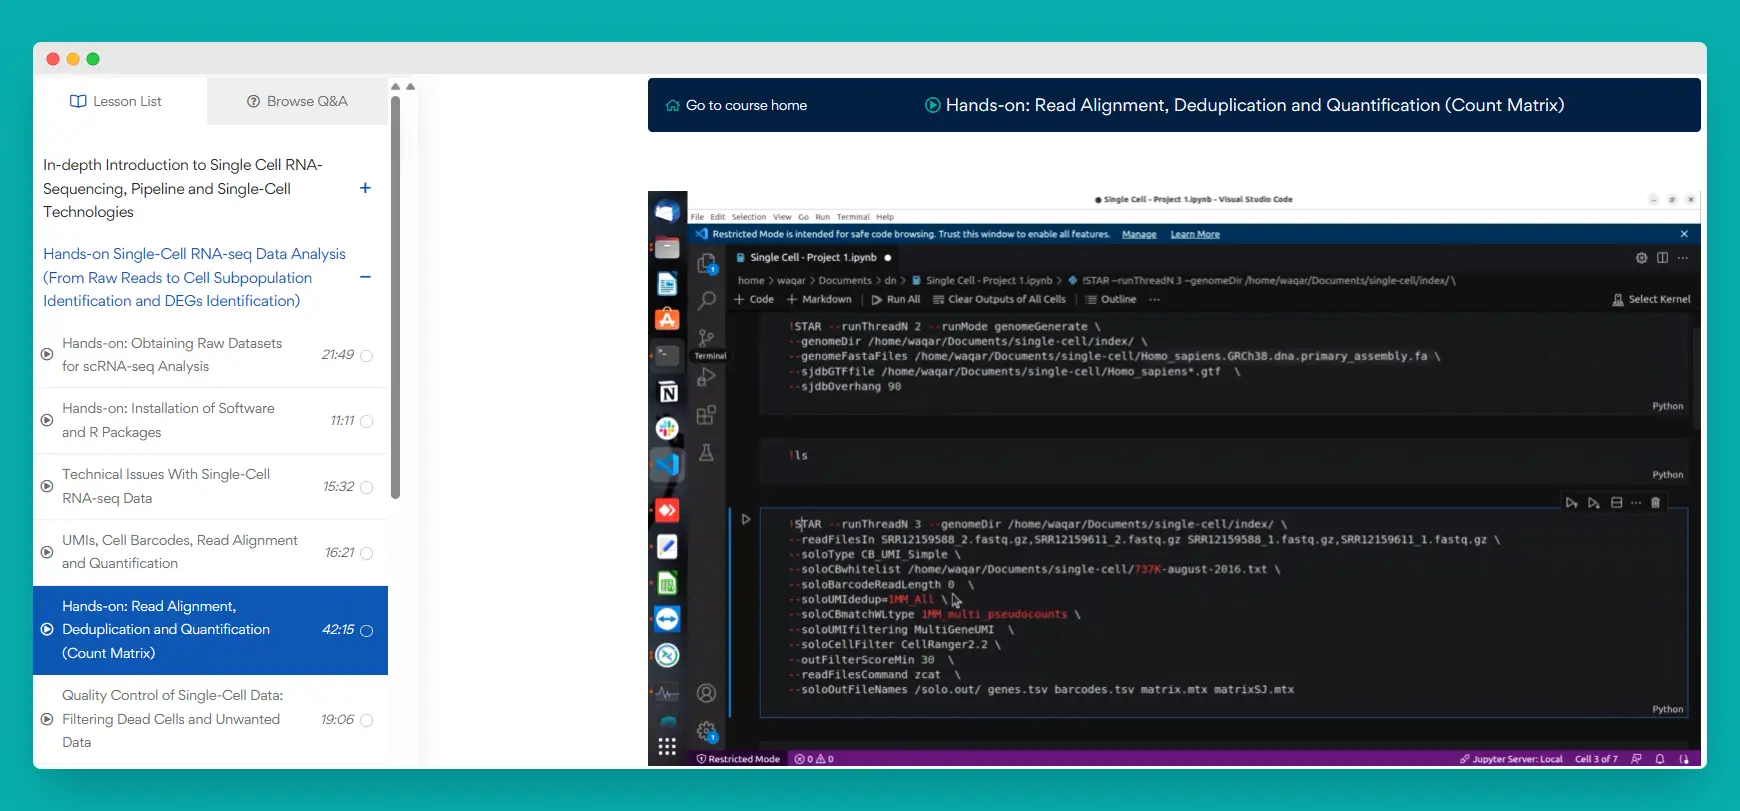Open the Slack icon in the Ubuntu dock
Image resolution: width=1740 pixels, height=811 pixels.
click(667, 428)
